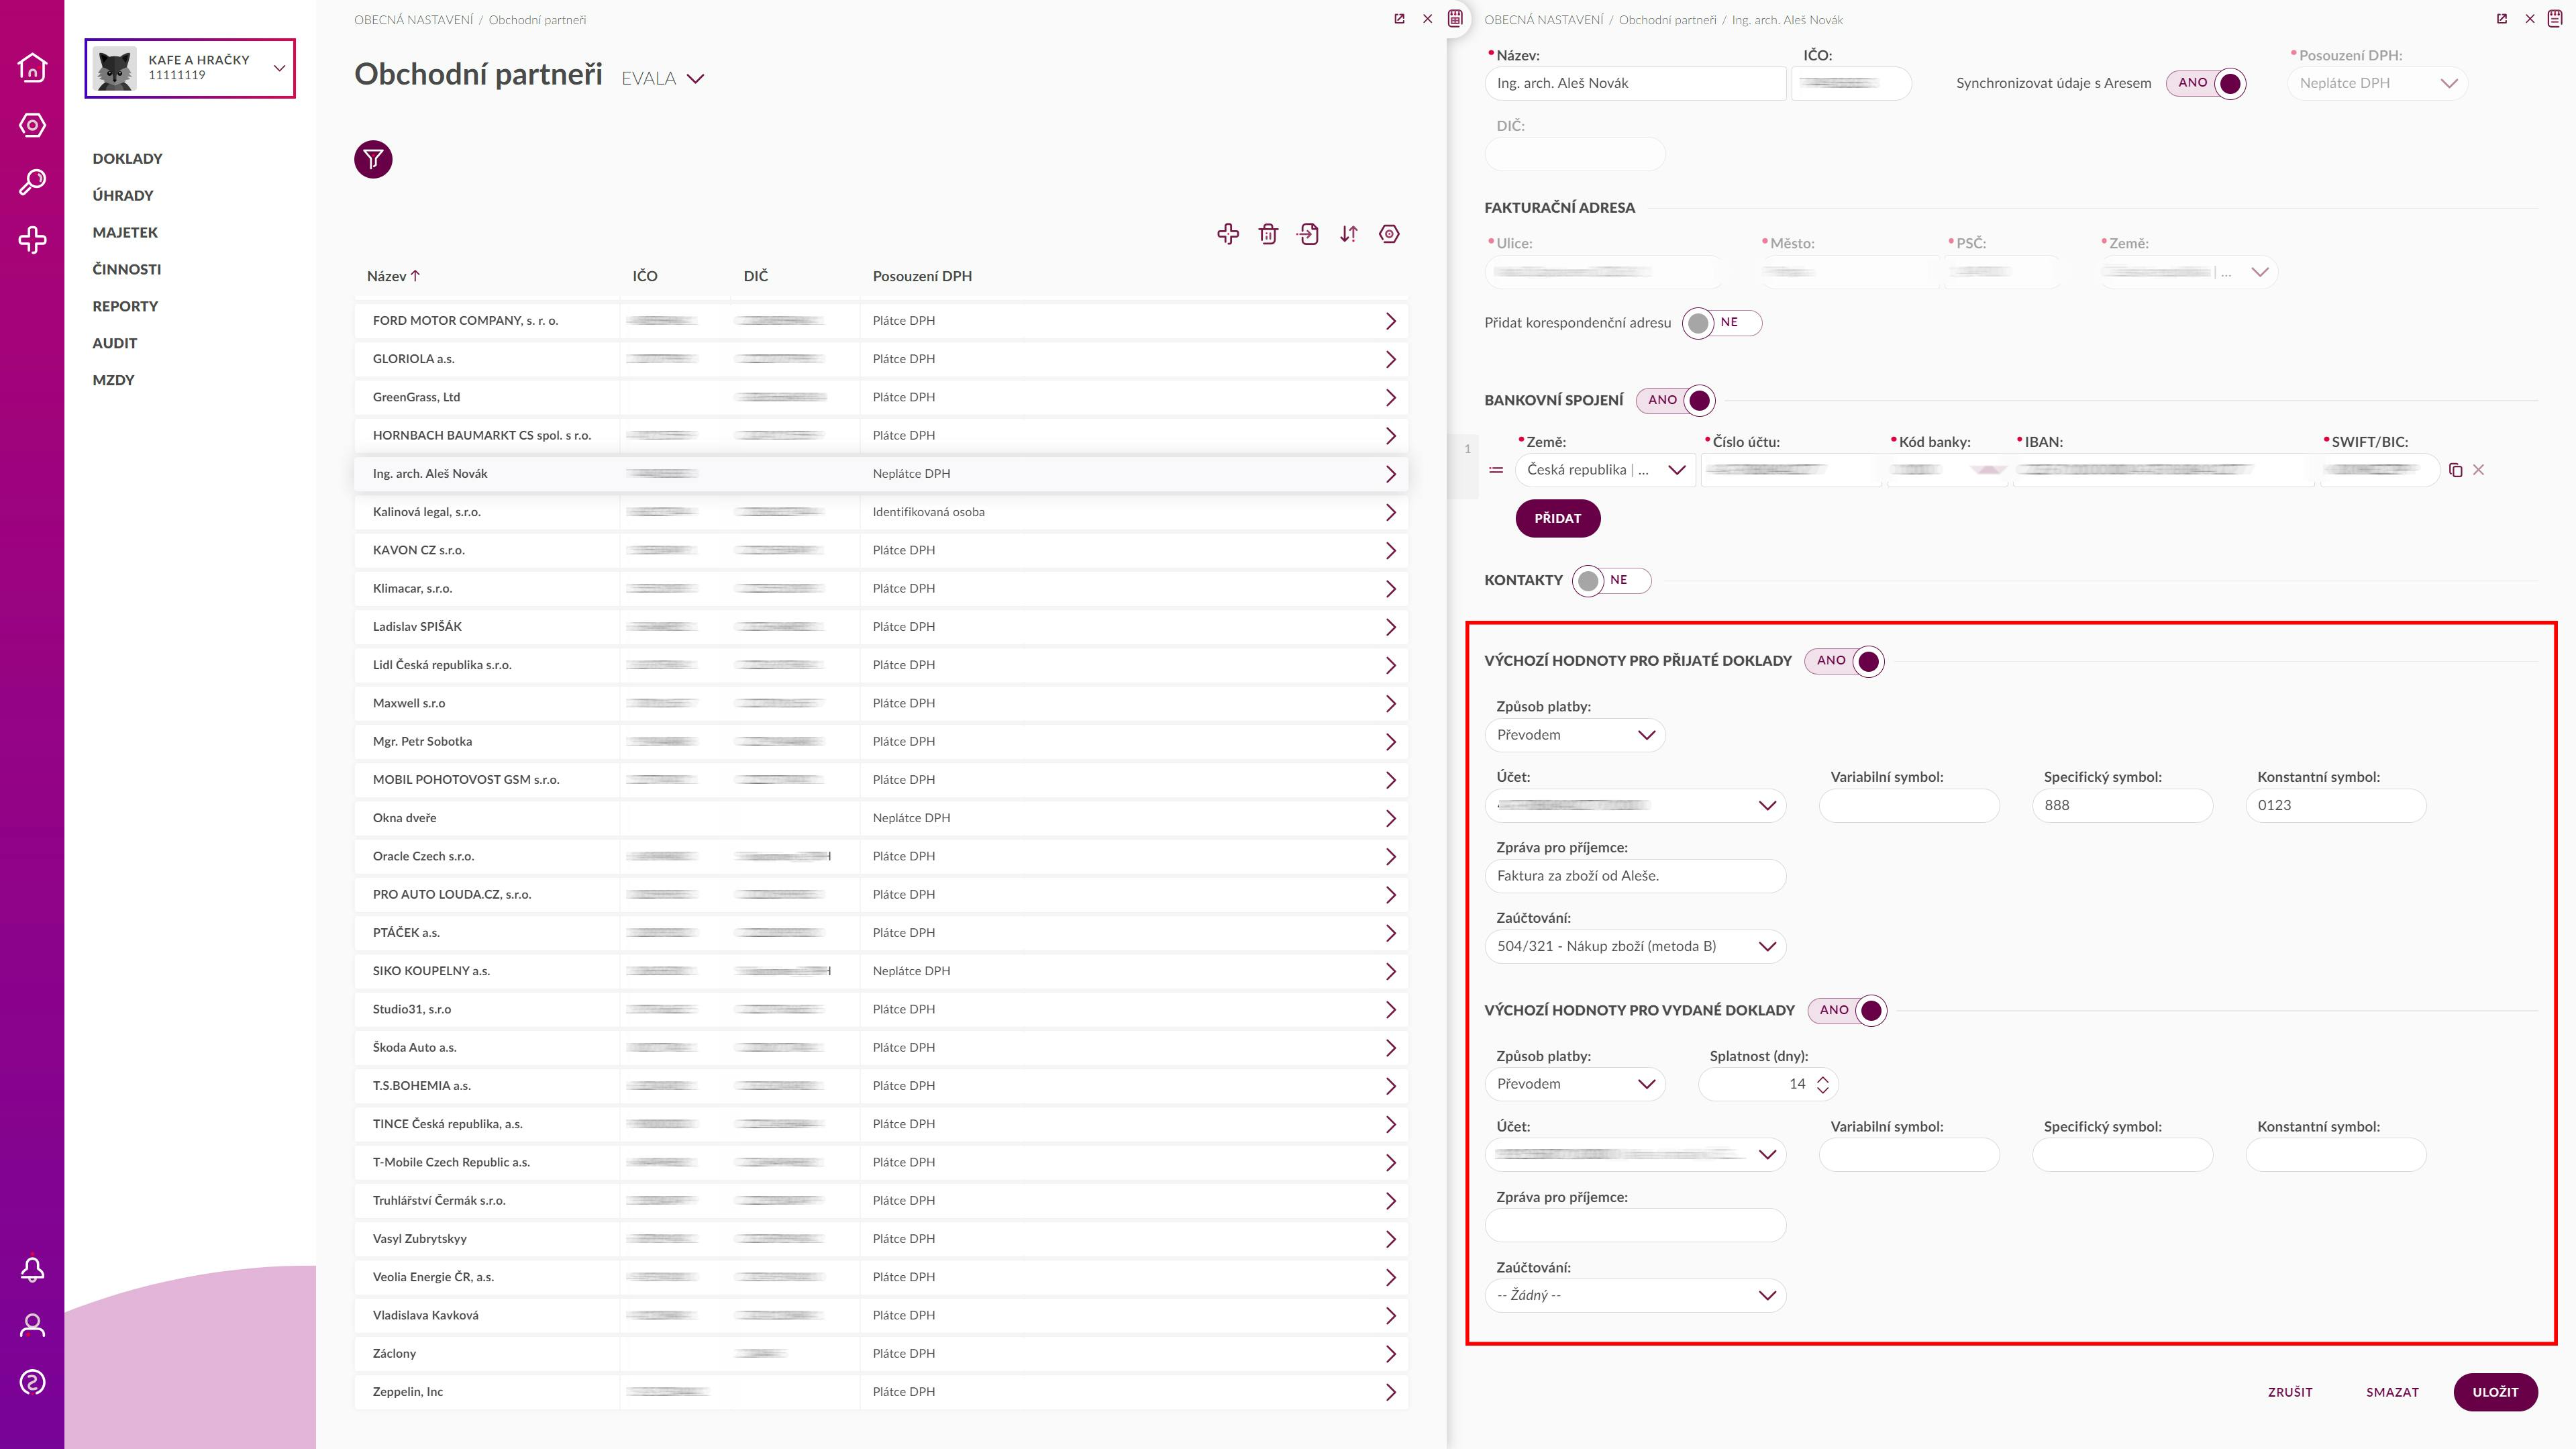Click the bank row reorder handle

tap(1496, 470)
